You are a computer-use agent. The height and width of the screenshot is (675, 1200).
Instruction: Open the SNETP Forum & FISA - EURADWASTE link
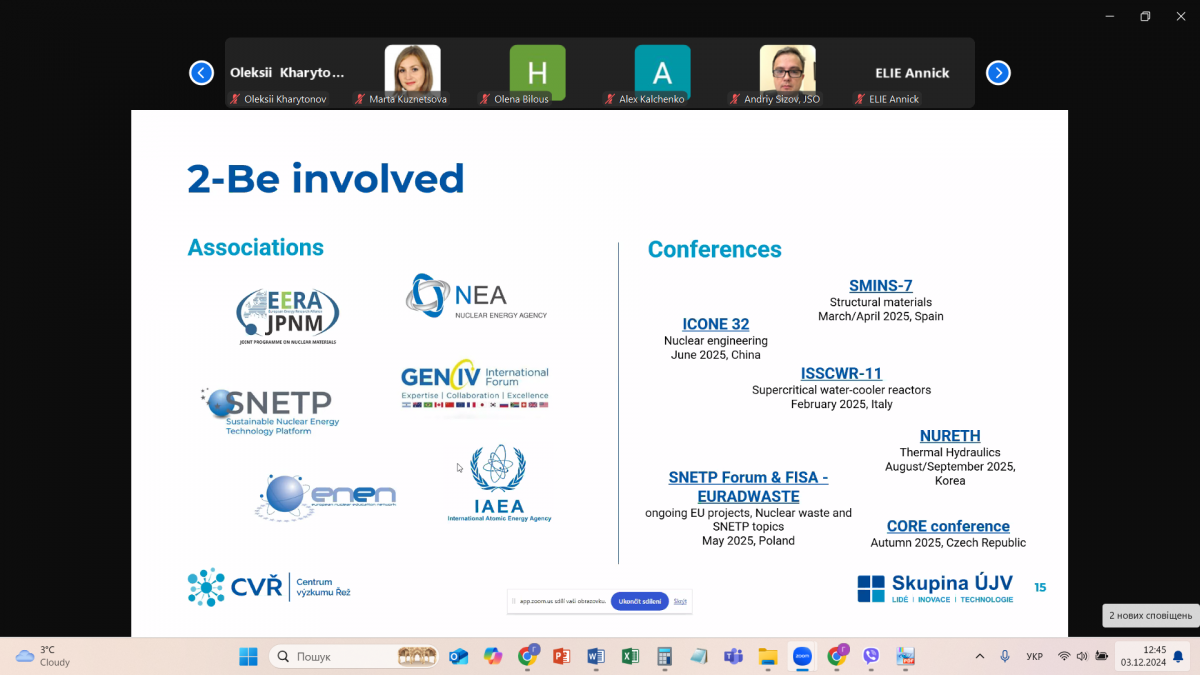point(748,487)
